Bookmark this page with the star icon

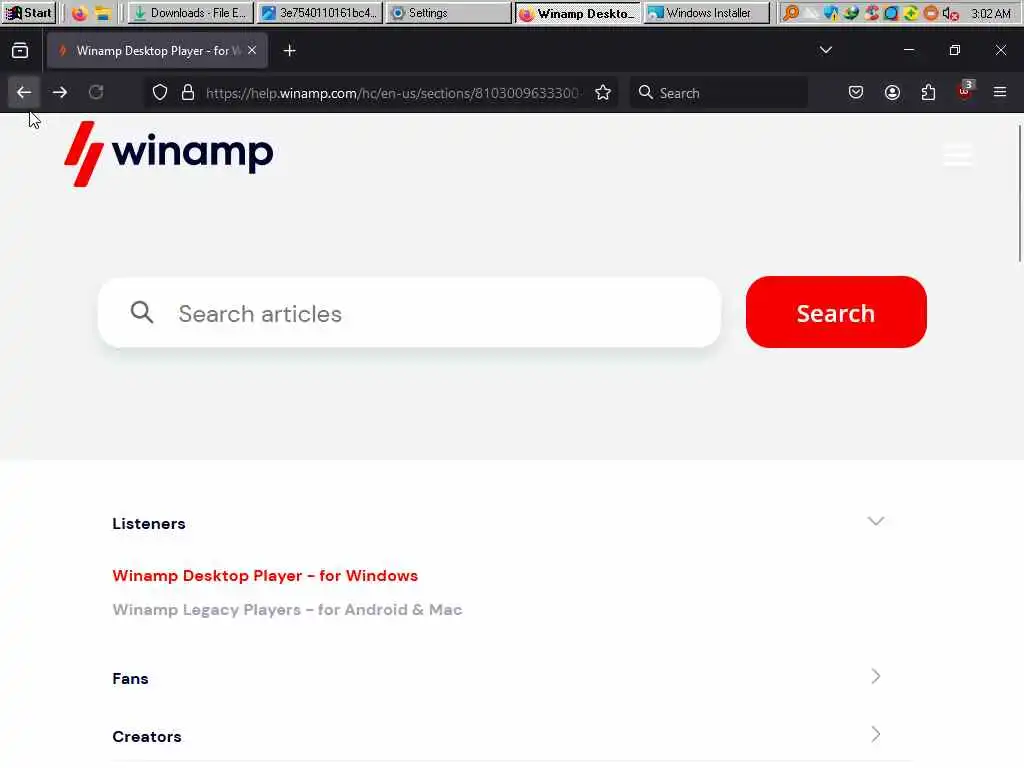click(x=603, y=93)
